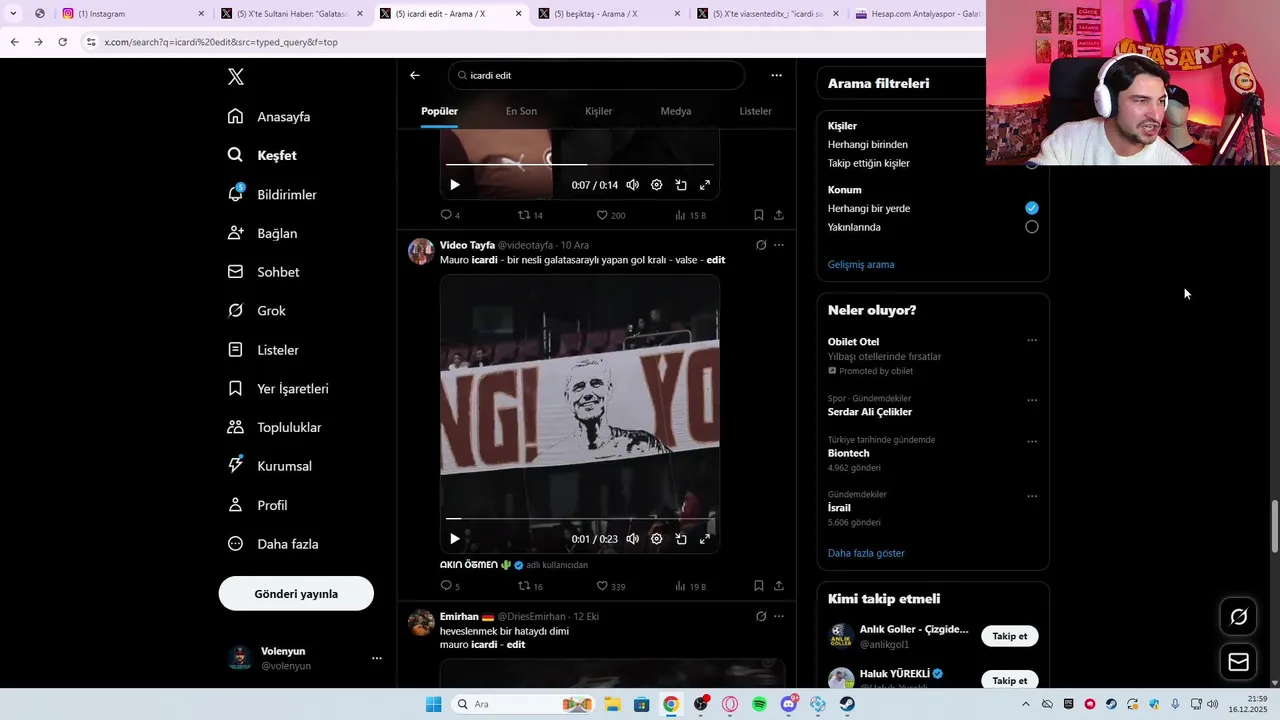Open Topluluklar communities
Viewport: 1280px width, 720px height.
click(274, 427)
